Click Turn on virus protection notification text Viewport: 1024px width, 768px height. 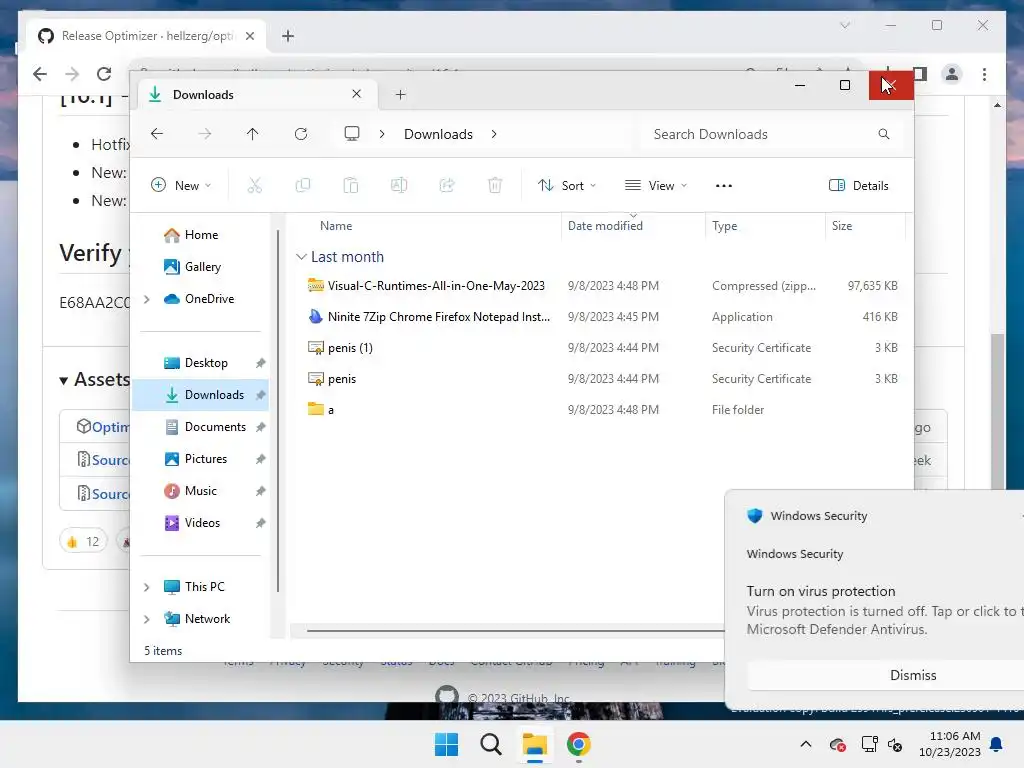point(821,591)
